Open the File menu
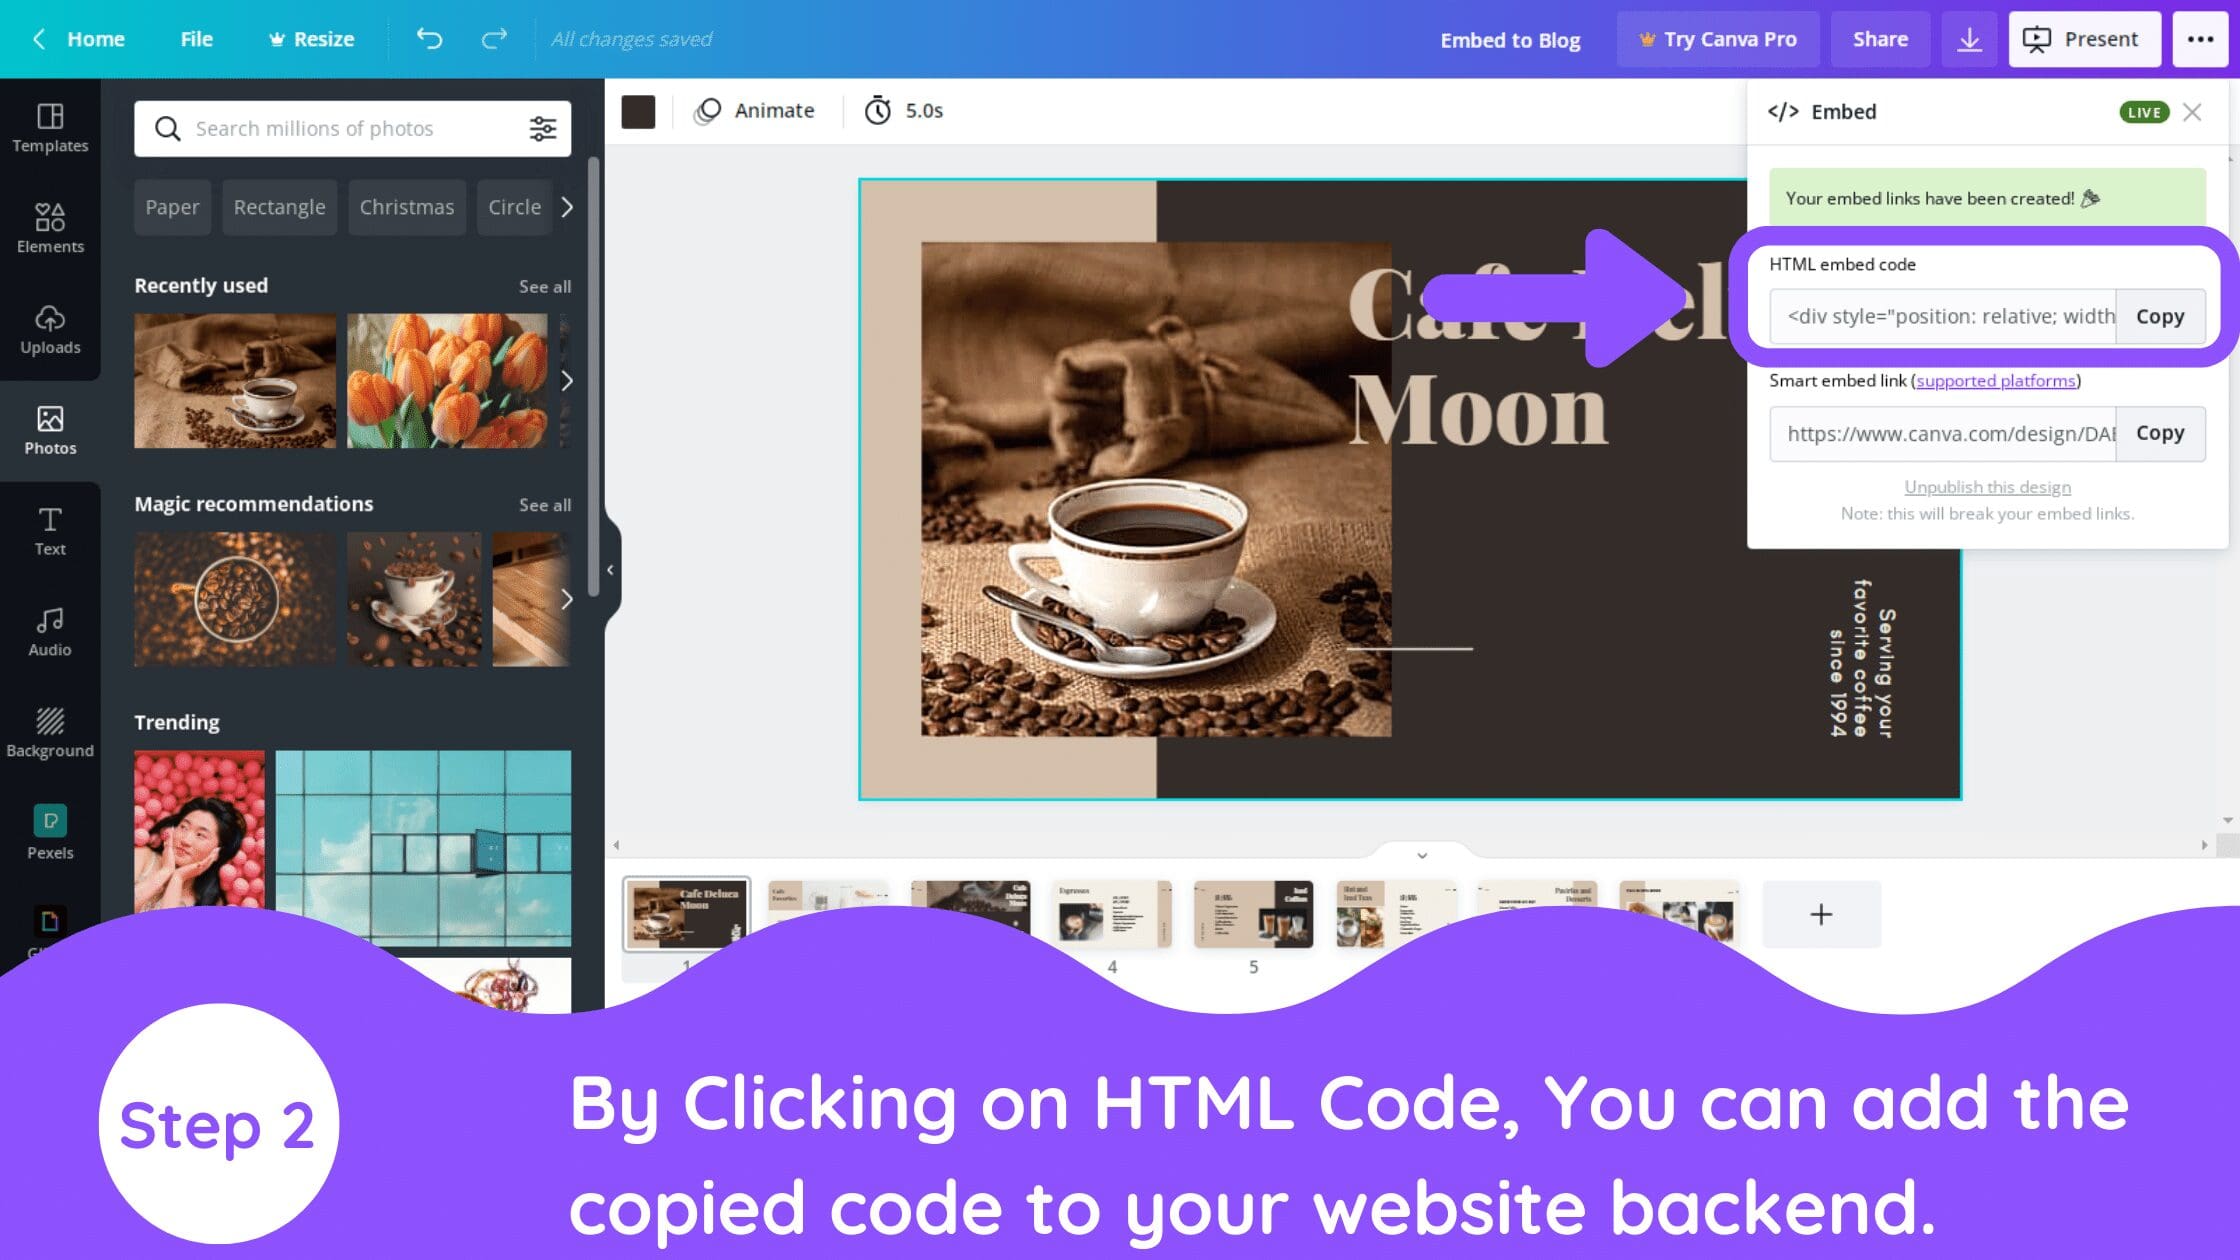2240x1260 pixels. [x=195, y=38]
